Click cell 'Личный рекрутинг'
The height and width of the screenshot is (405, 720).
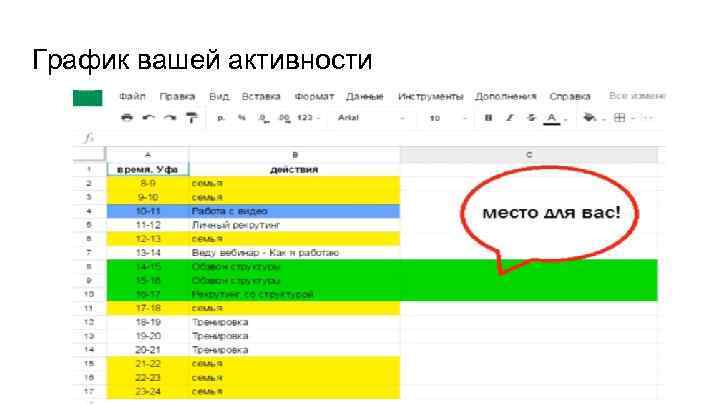click(x=294, y=225)
